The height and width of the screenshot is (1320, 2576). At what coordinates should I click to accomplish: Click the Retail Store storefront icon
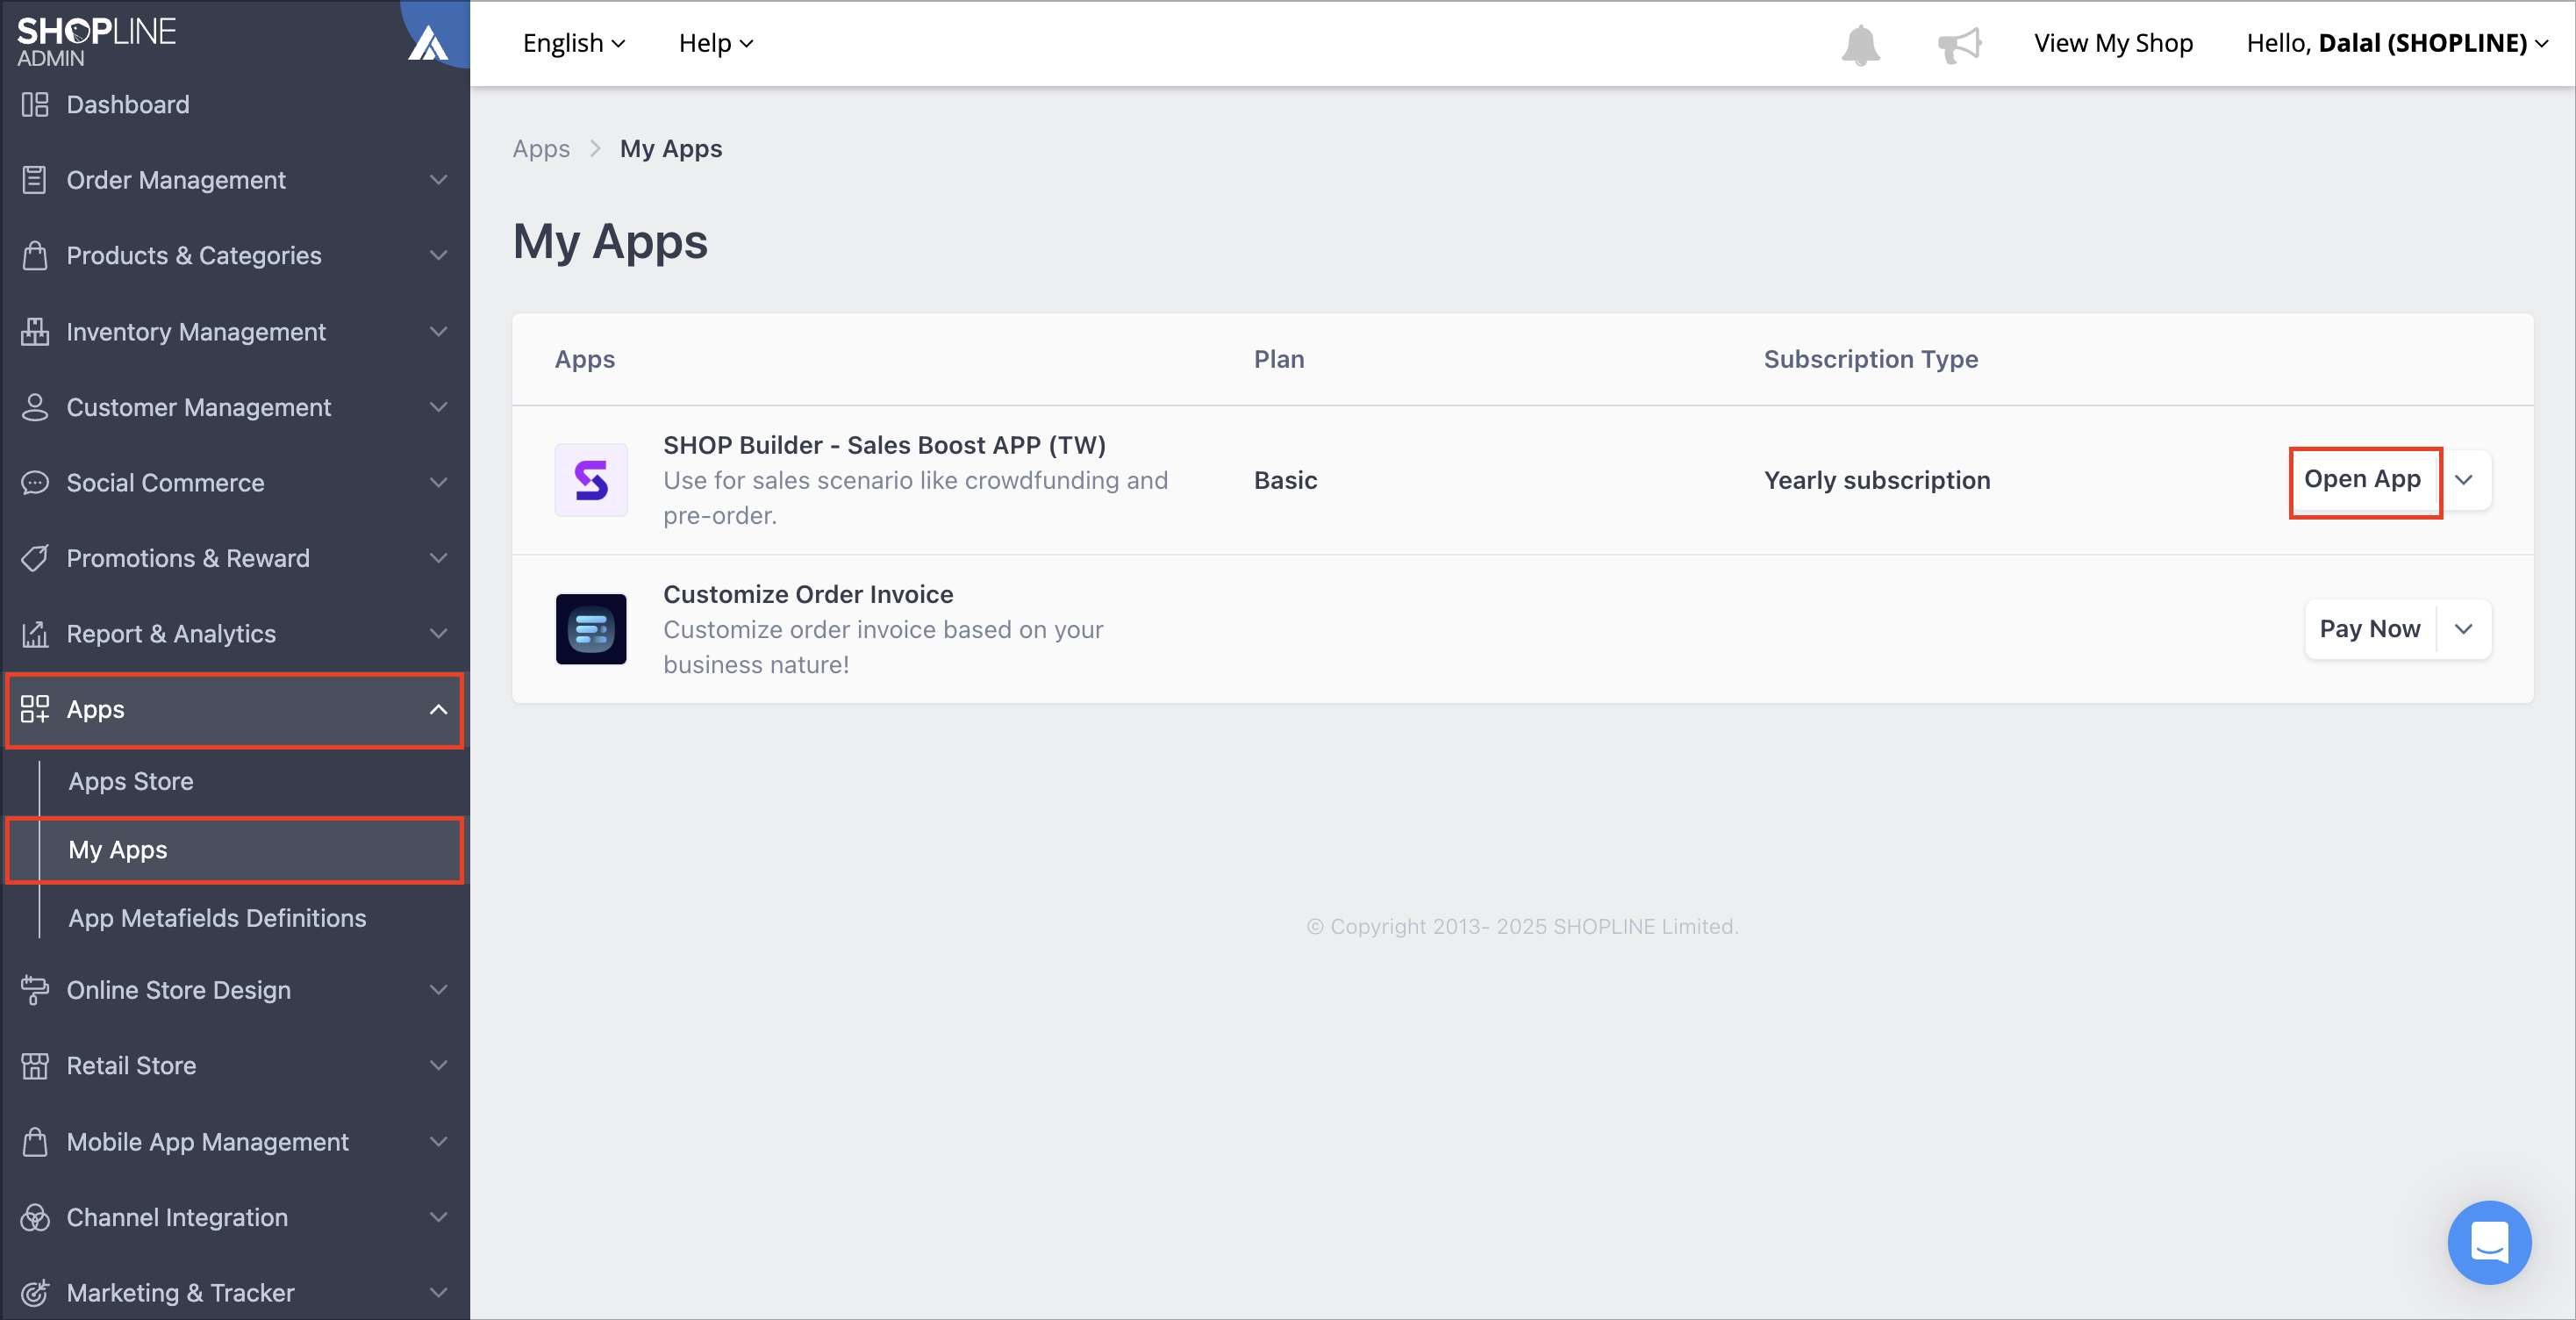35,1066
